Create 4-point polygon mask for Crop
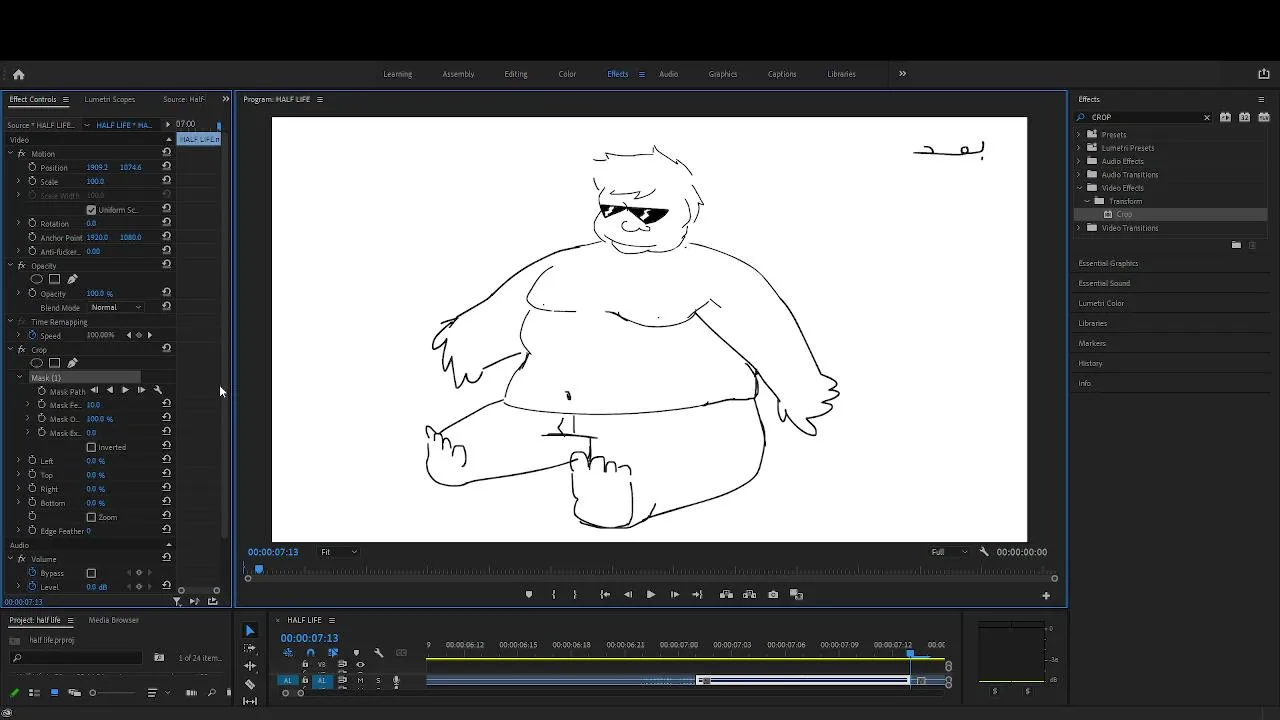This screenshot has height=720, width=1280. point(54,363)
